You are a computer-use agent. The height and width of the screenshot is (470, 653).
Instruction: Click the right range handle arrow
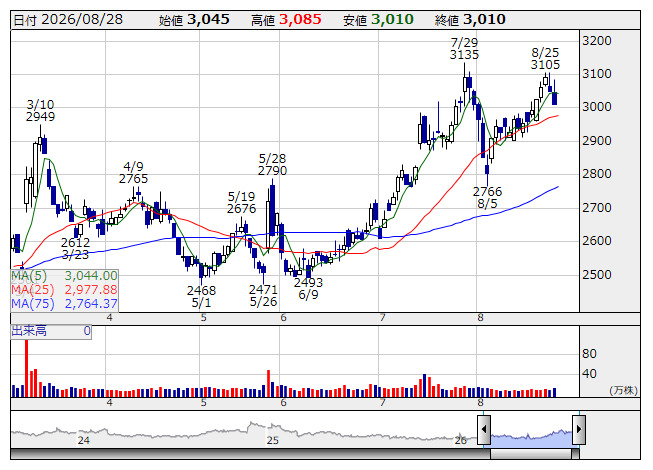click(x=579, y=429)
